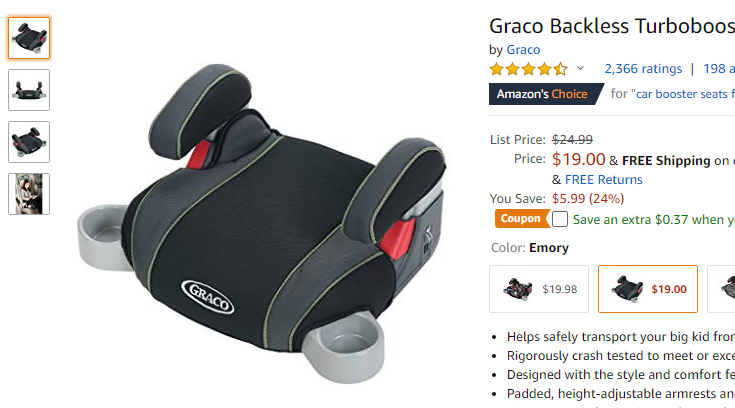The height and width of the screenshot is (408, 735).
Task: Open the 2,366 ratings link
Action: point(643,69)
